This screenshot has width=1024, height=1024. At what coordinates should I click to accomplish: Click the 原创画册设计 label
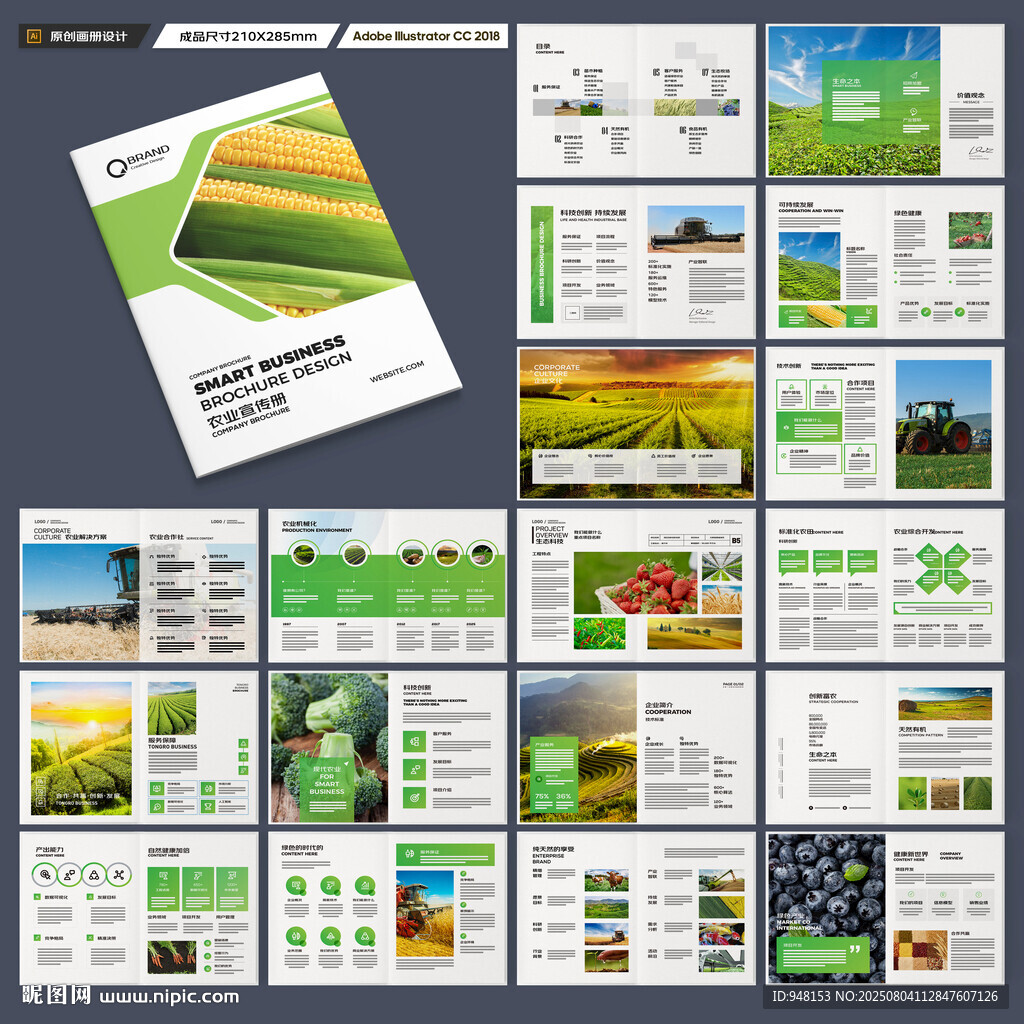[x=88, y=37]
